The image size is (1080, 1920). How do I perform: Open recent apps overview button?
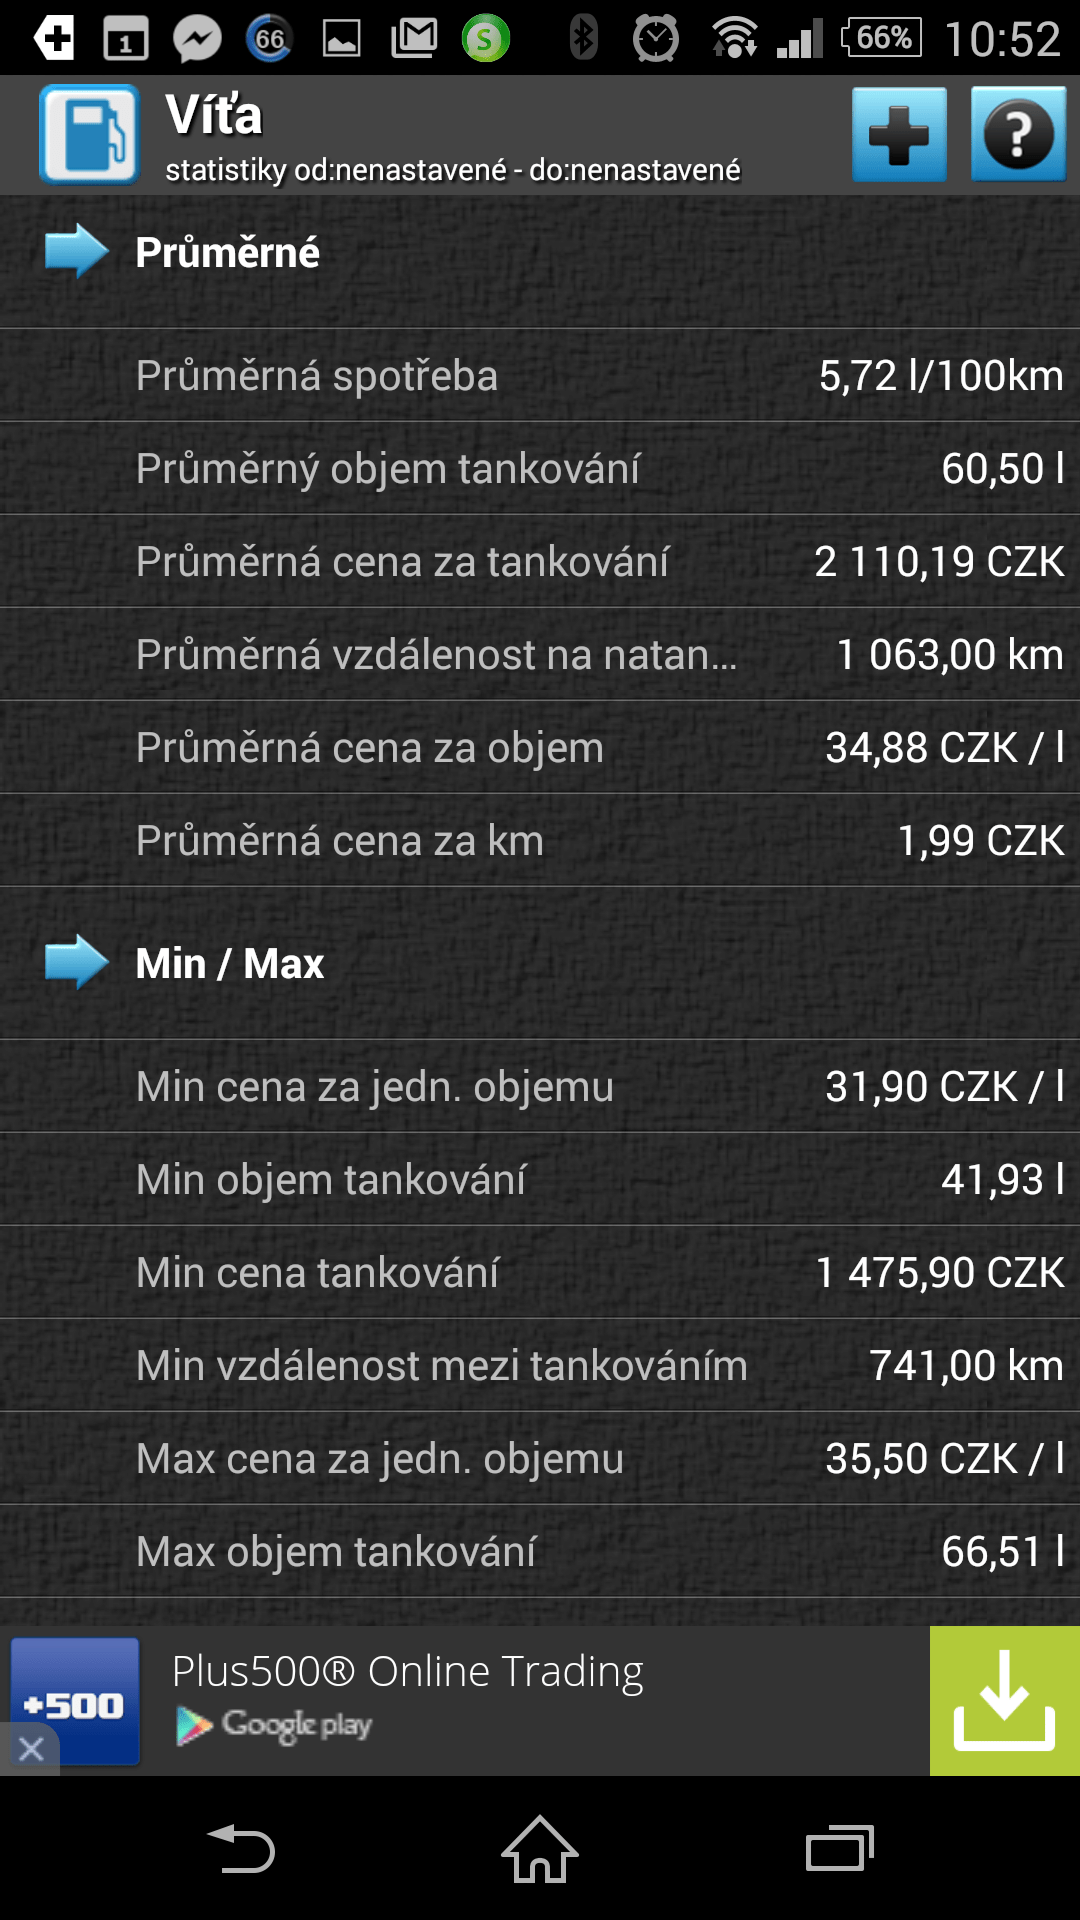pos(840,1849)
